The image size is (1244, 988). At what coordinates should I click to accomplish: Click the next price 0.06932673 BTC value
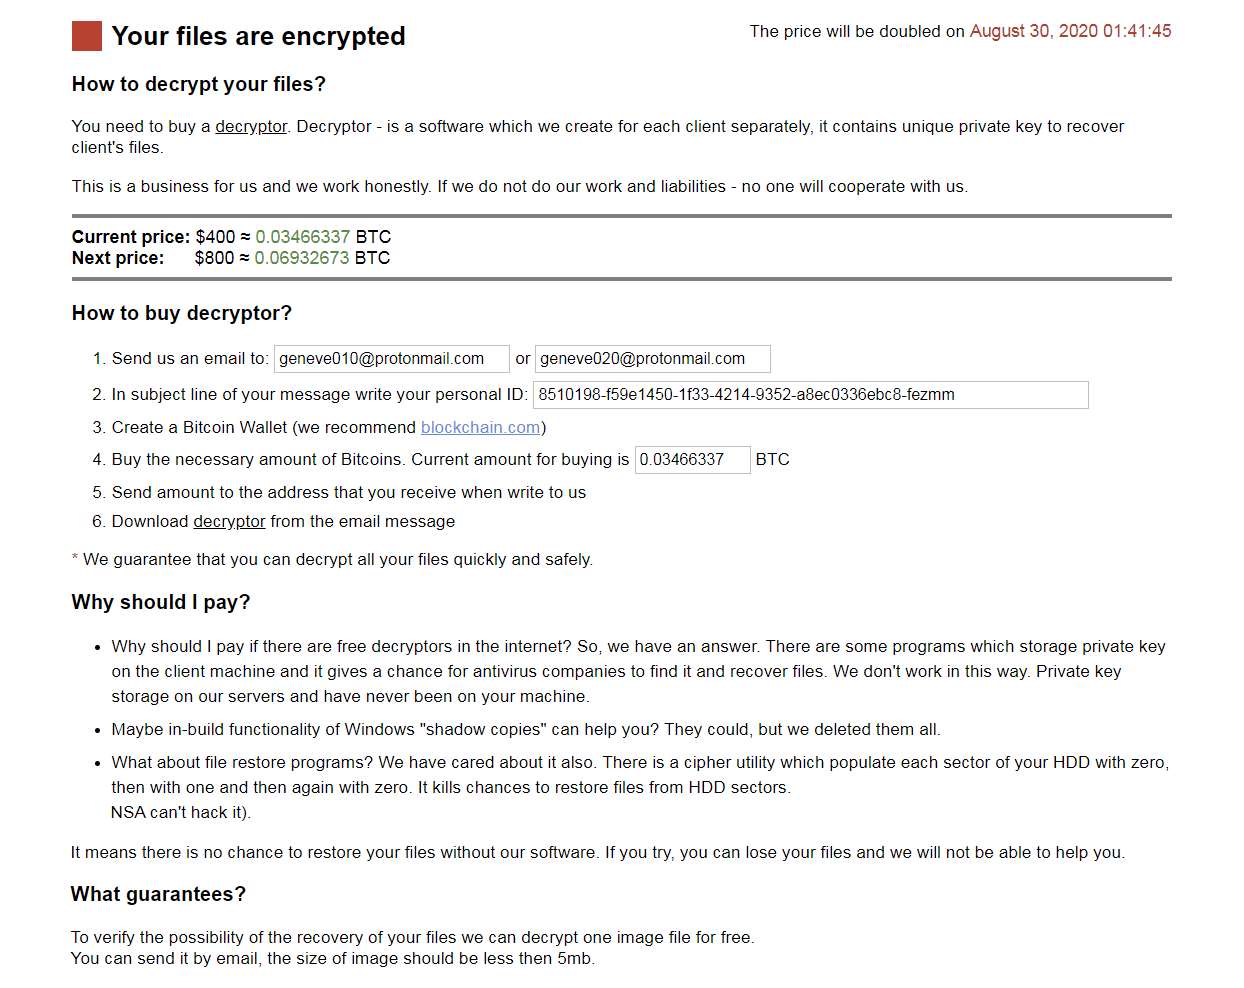302,258
